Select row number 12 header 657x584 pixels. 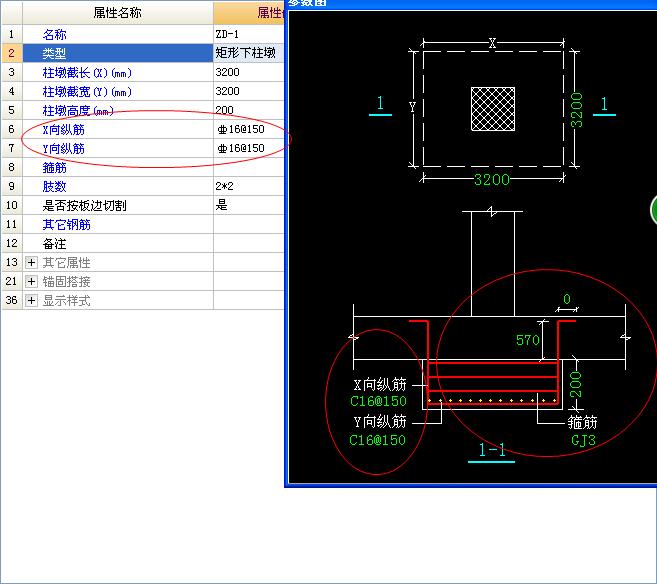[x=12, y=243]
